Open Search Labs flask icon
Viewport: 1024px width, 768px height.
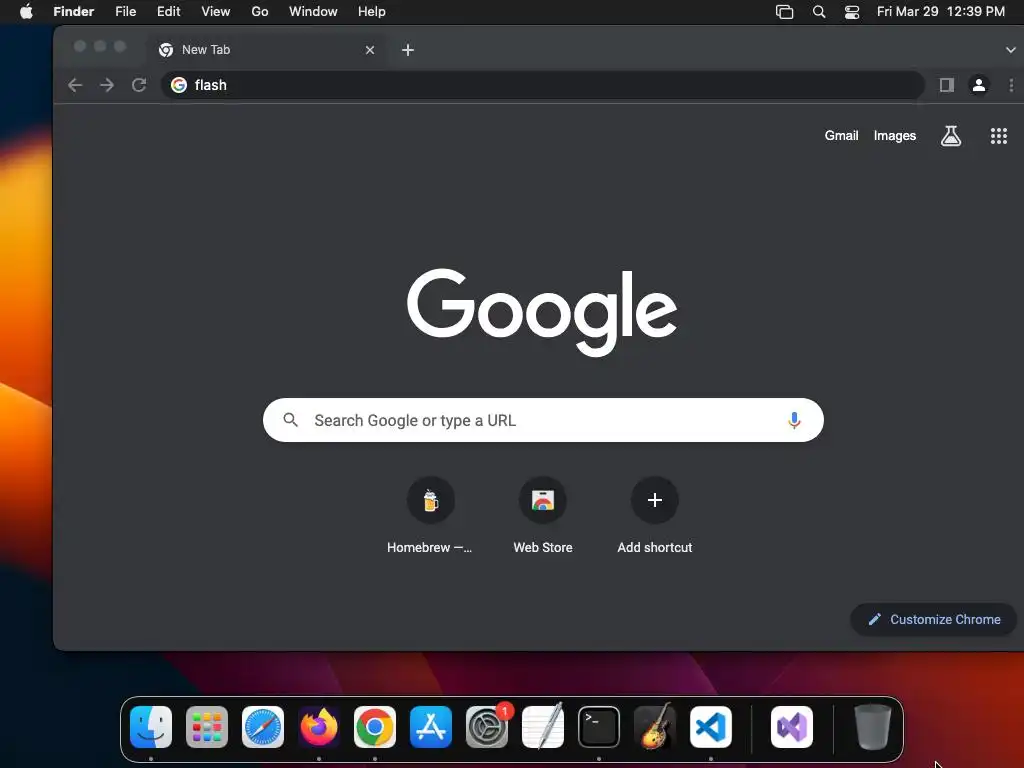click(x=951, y=136)
